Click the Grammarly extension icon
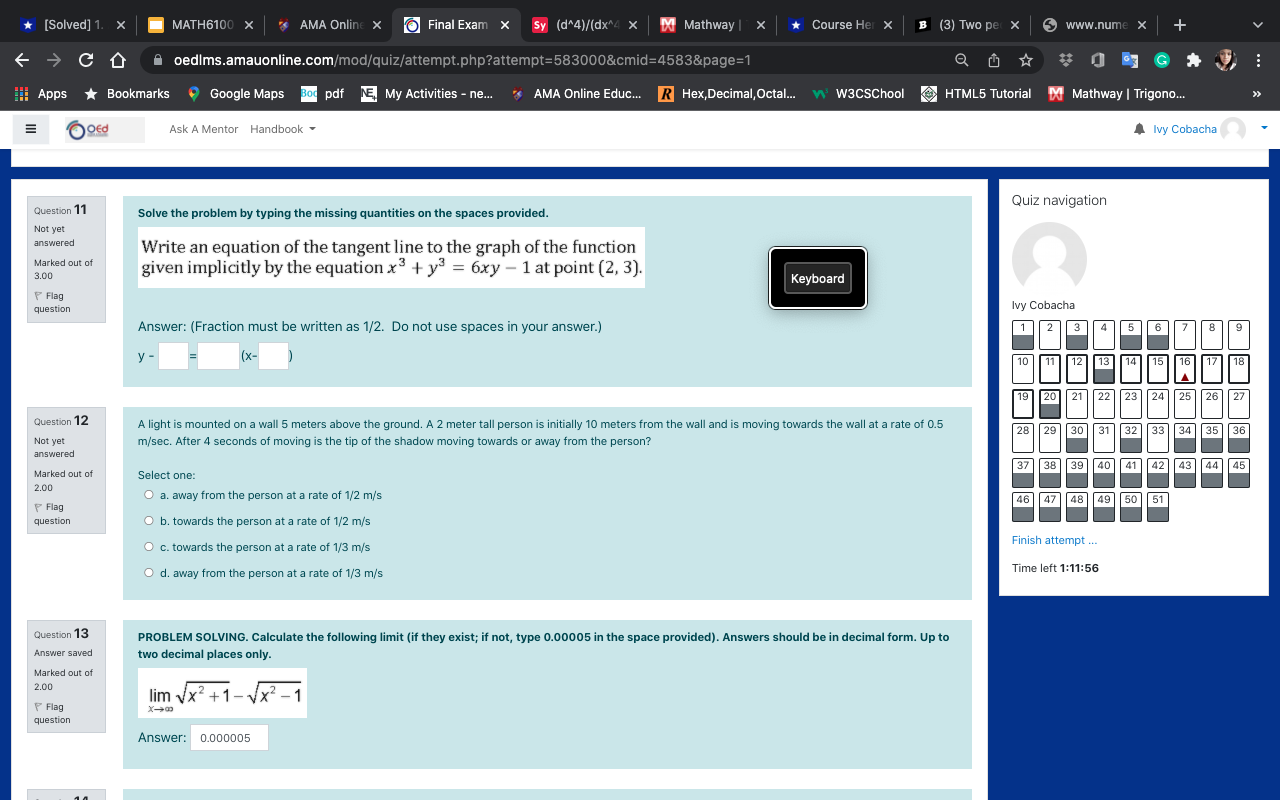Image resolution: width=1280 pixels, height=800 pixels. (1162, 60)
